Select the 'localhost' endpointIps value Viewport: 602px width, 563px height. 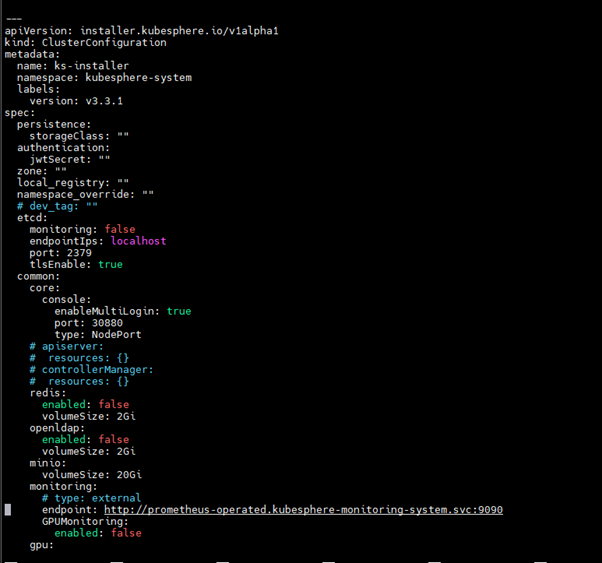tap(139, 241)
